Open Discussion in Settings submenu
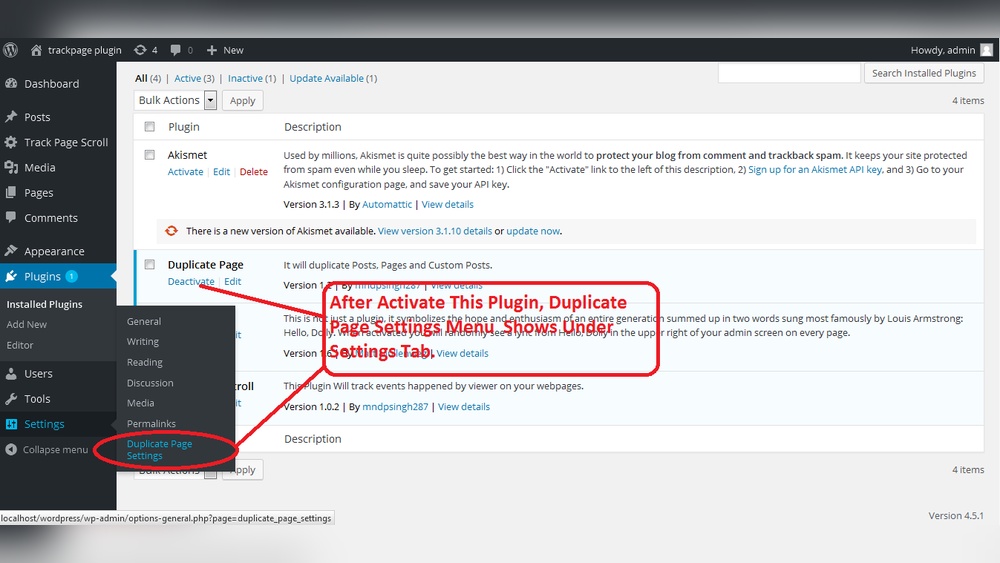The image size is (1000, 563). click(150, 383)
